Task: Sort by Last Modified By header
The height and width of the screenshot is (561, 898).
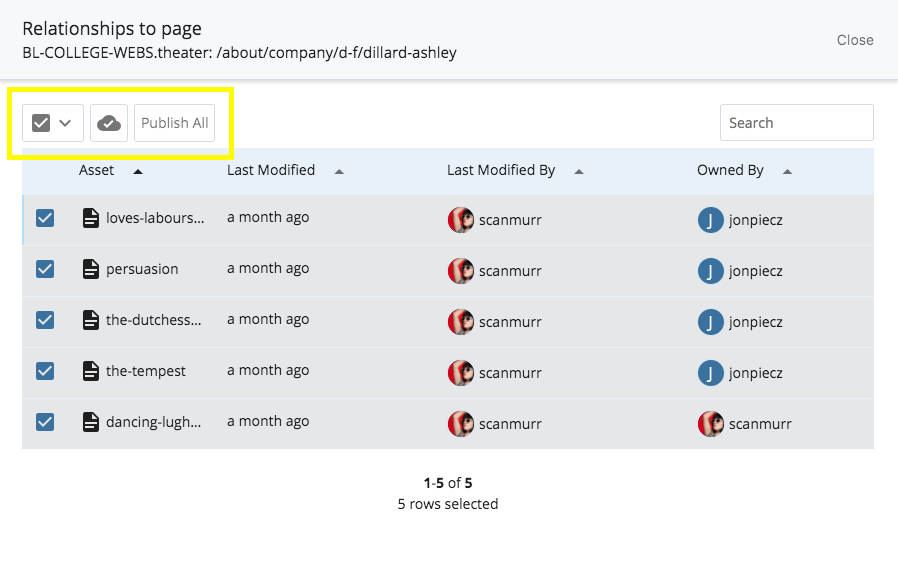Action: click(501, 170)
